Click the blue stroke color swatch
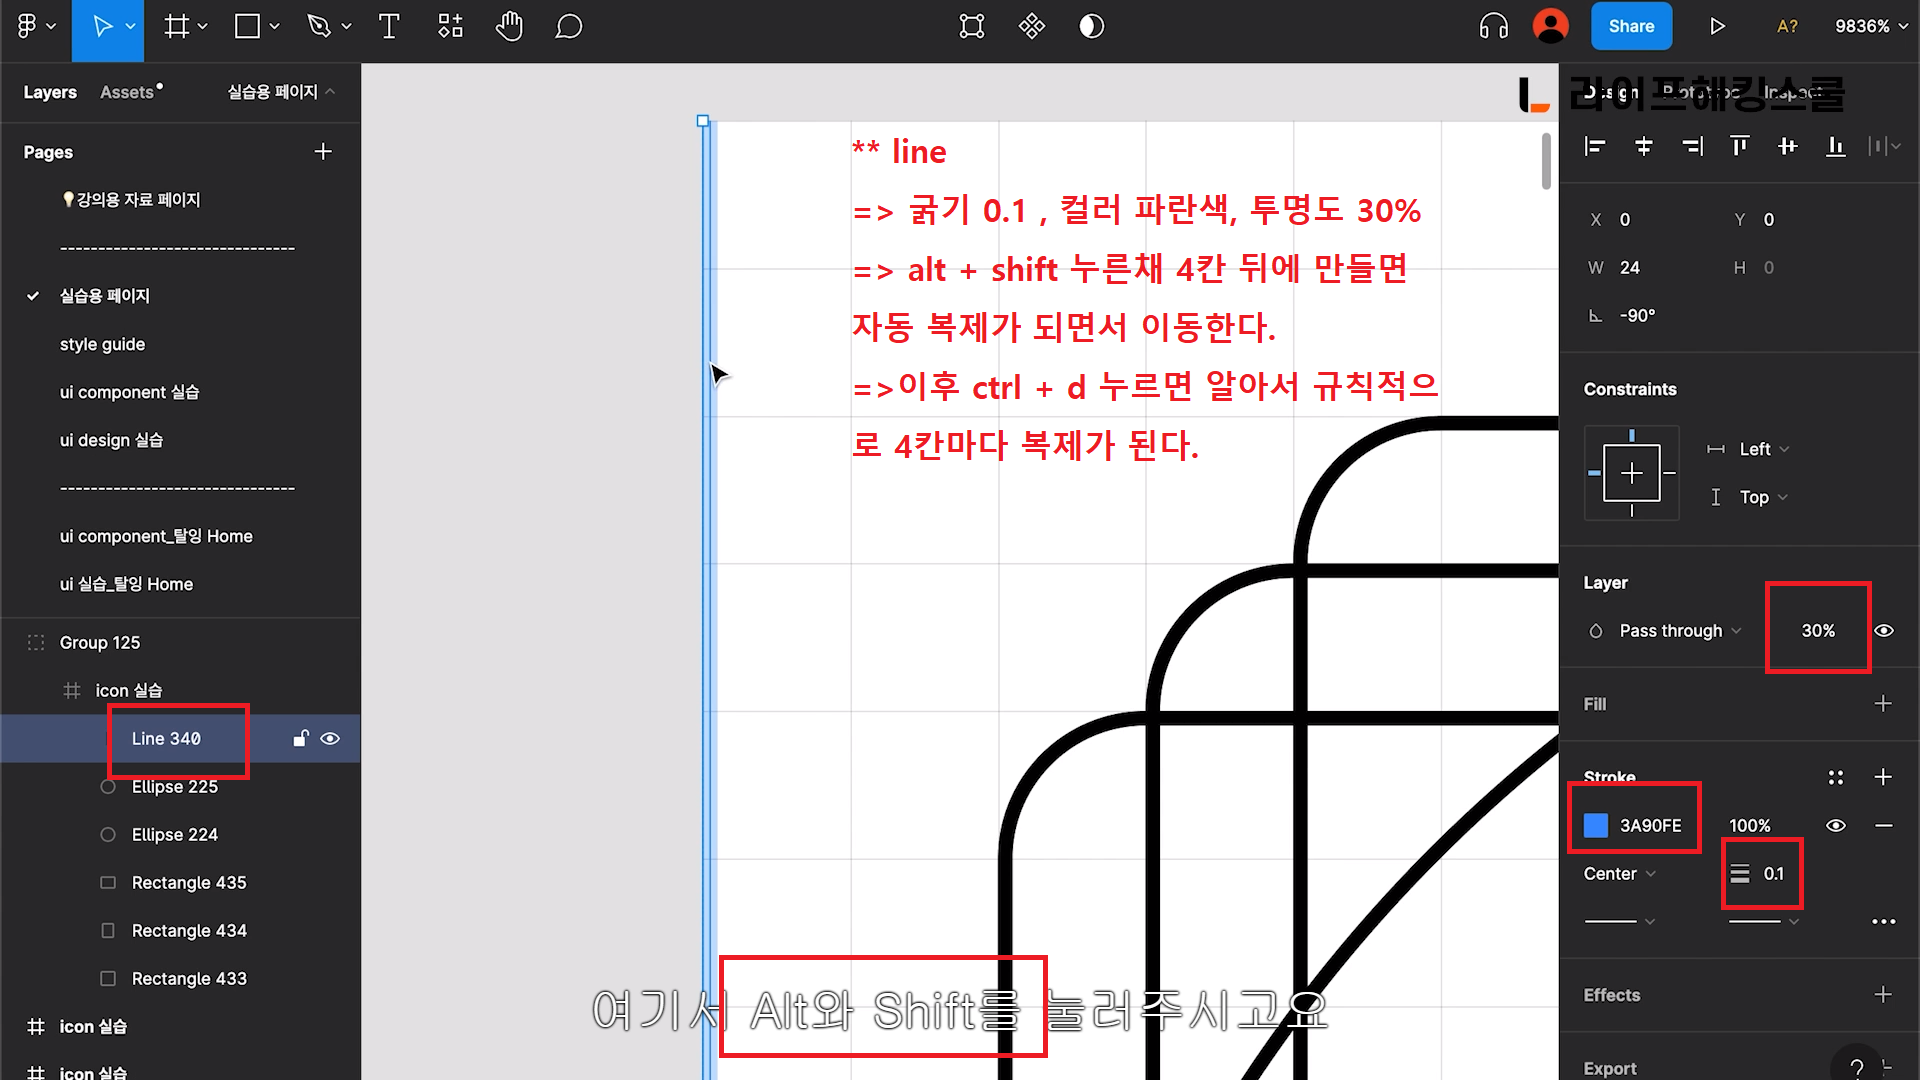Image resolution: width=1920 pixels, height=1080 pixels. click(1596, 826)
